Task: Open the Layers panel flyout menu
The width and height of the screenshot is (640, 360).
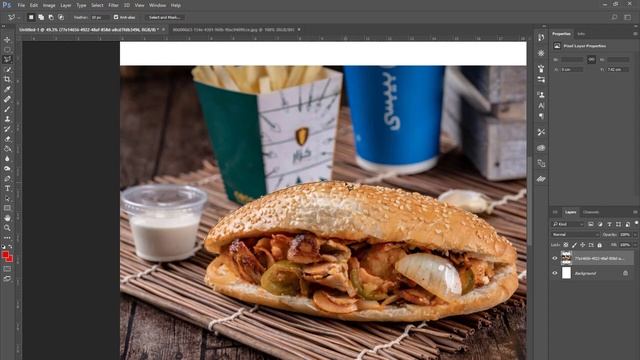Action: (635, 212)
